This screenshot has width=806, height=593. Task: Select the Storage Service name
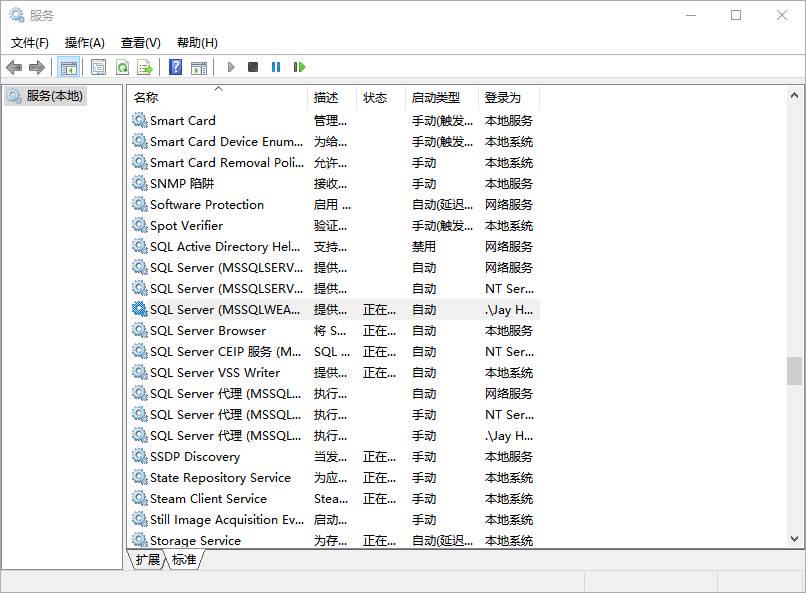point(195,541)
